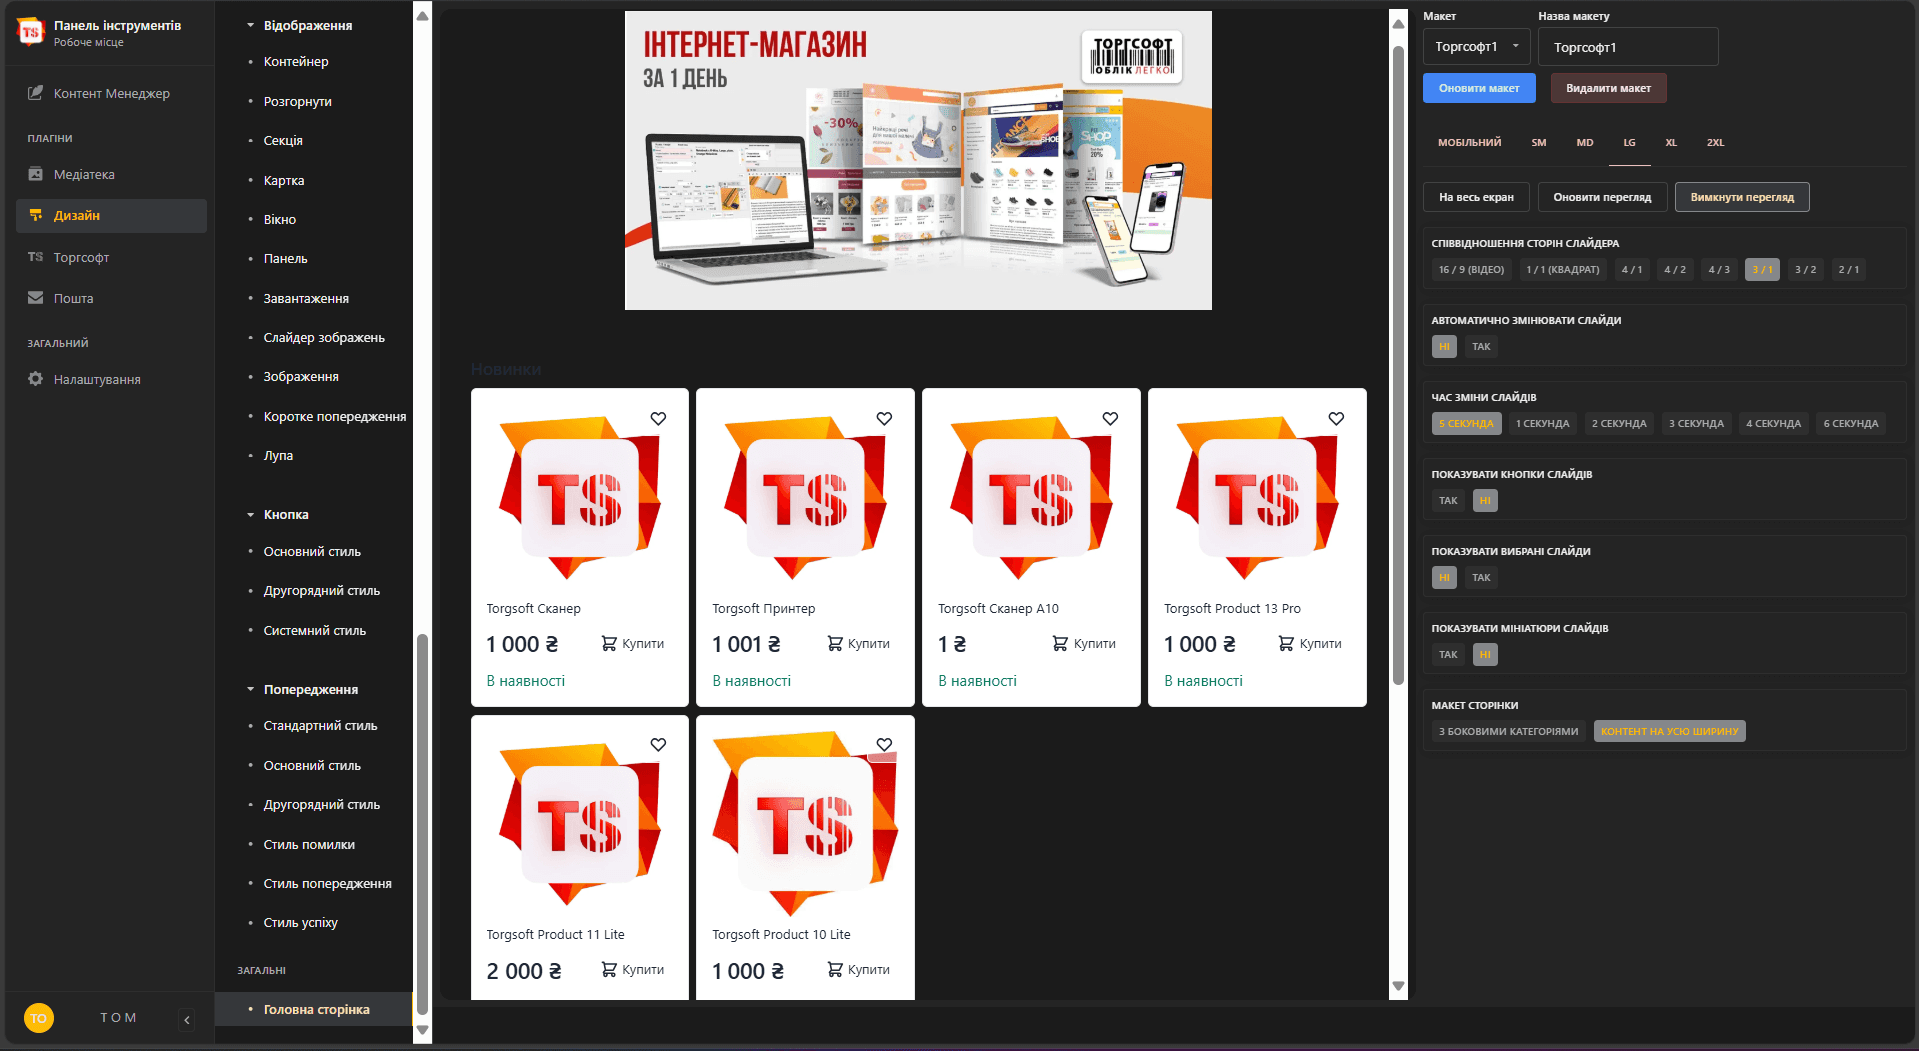Switch to MD breakpoint tab
This screenshot has height=1051, width=1919.
pyautogui.click(x=1584, y=143)
